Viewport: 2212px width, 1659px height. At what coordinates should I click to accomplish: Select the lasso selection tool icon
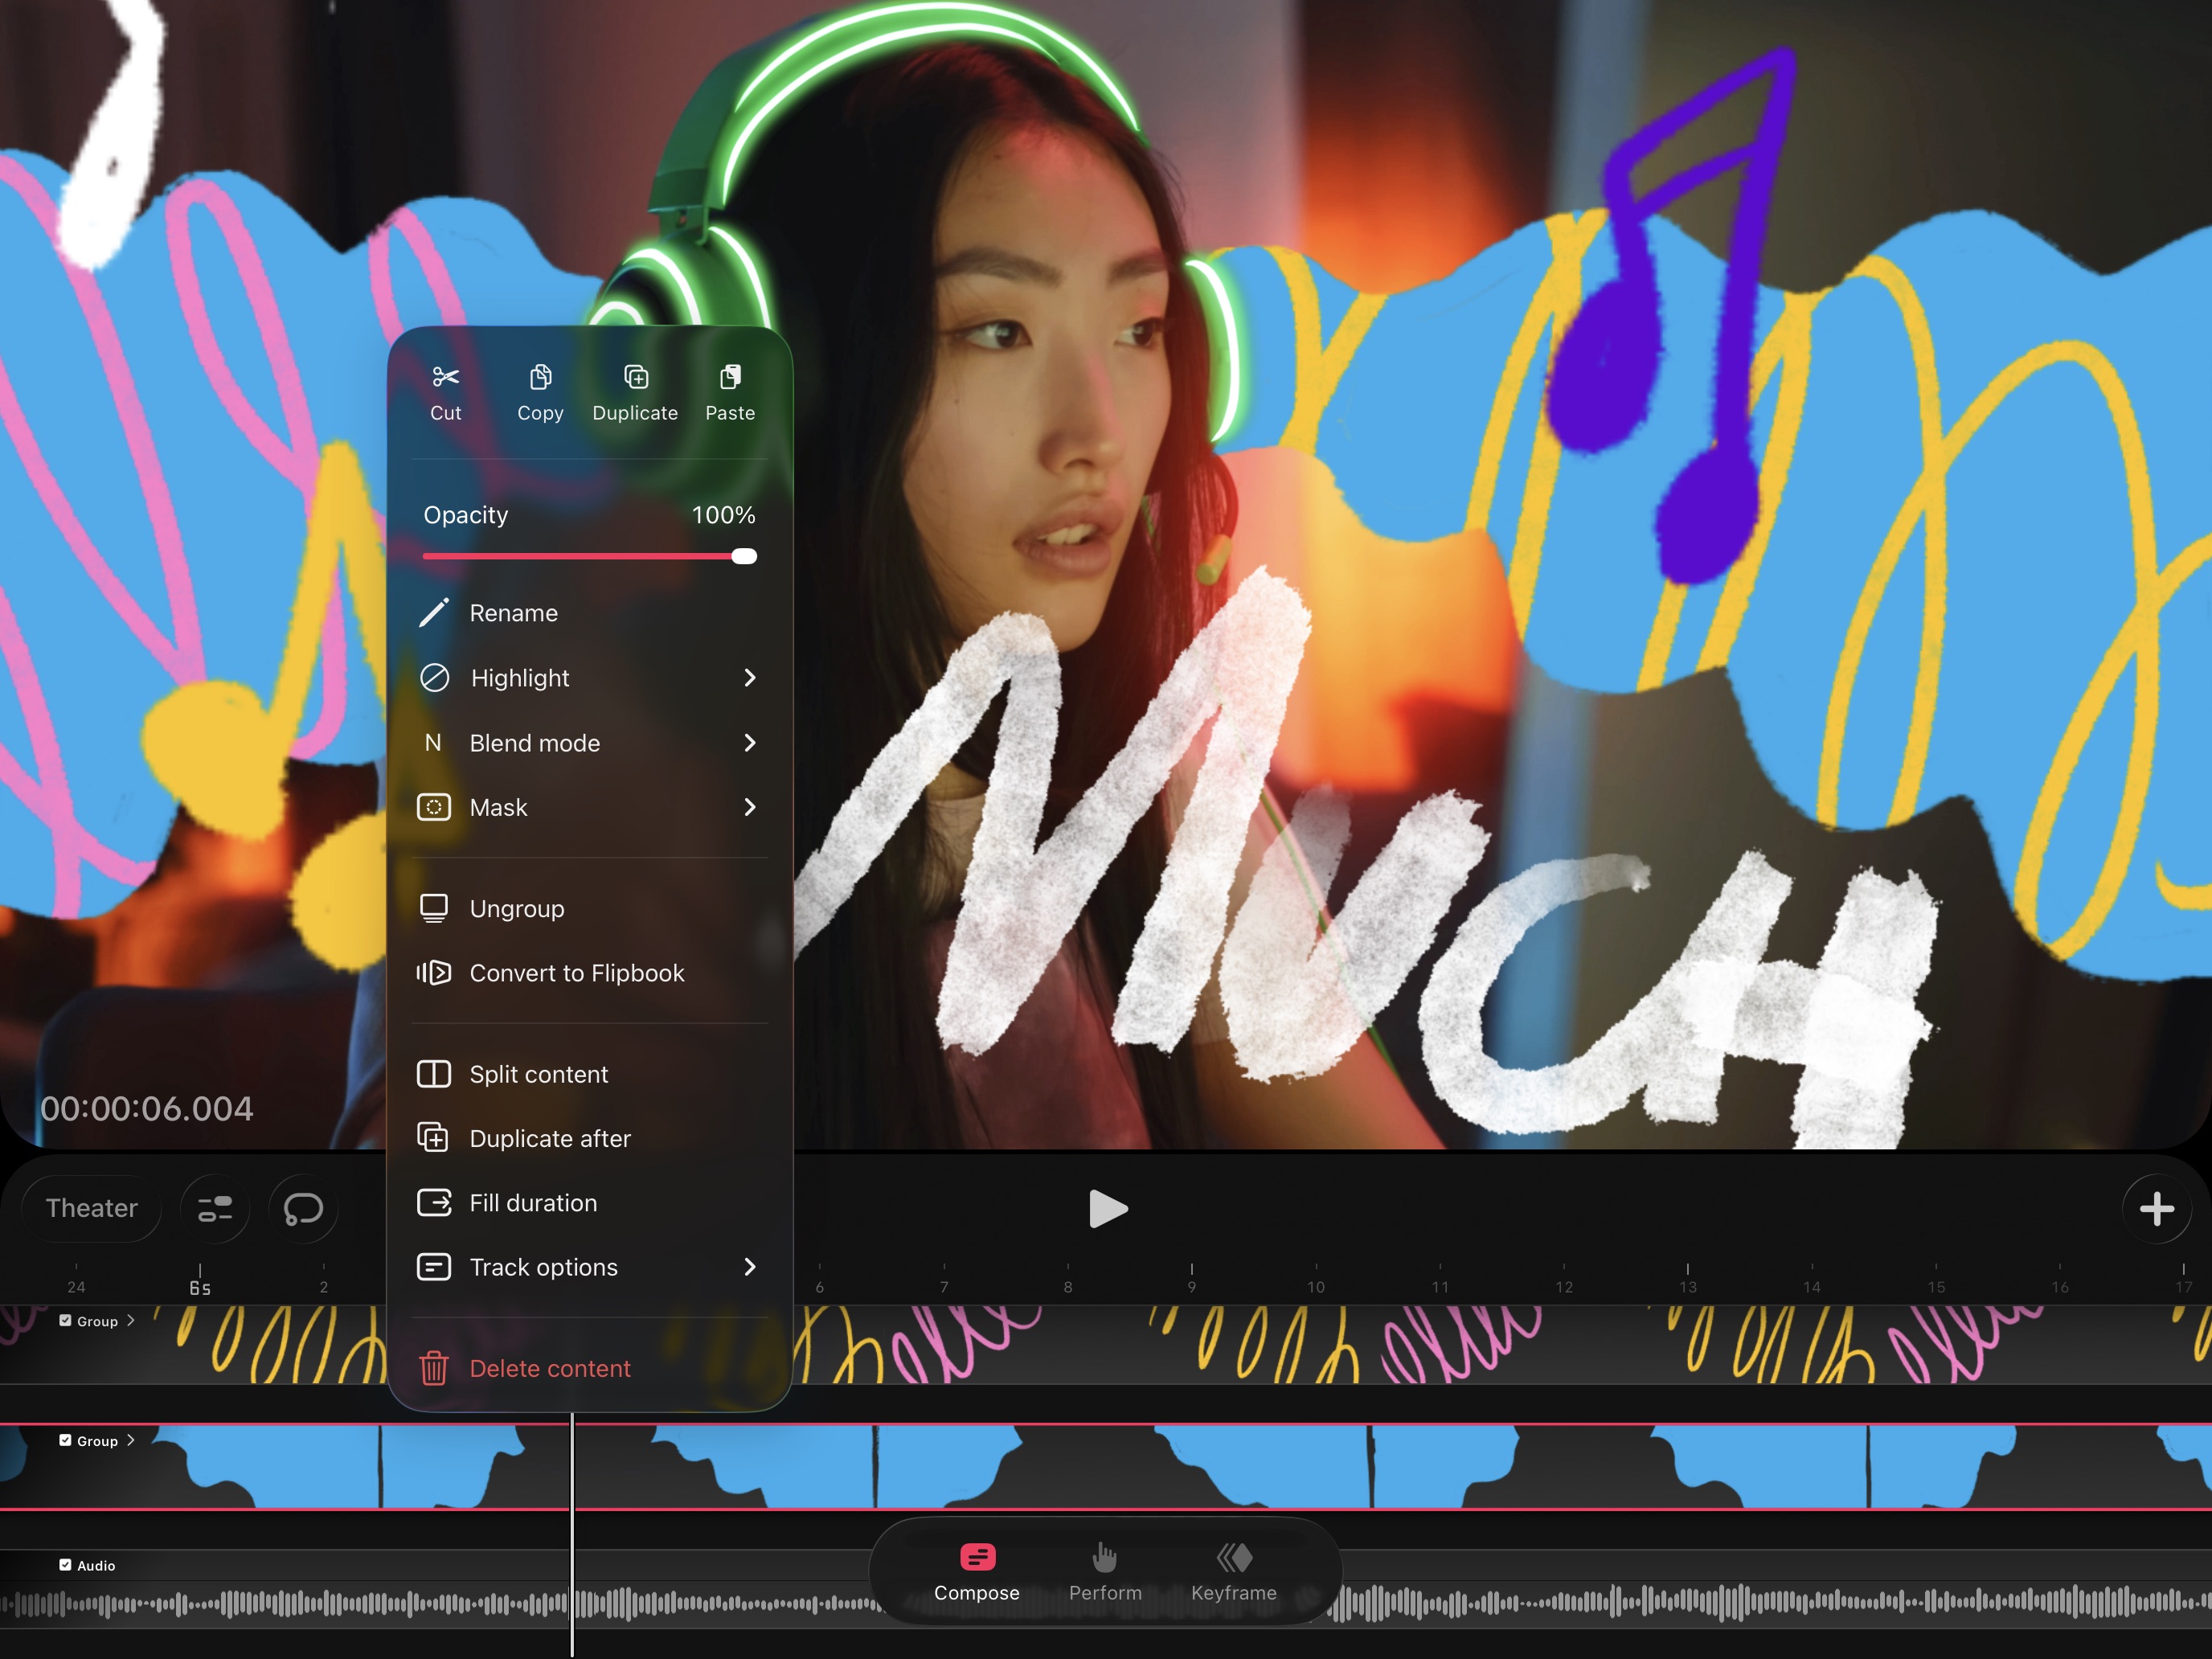pyautogui.click(x=303, y=1209)
